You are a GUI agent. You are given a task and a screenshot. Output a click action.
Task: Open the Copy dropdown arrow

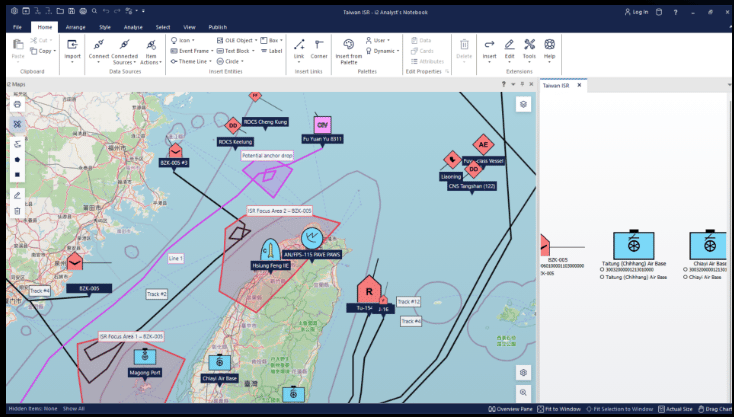(x=55, y=51)
